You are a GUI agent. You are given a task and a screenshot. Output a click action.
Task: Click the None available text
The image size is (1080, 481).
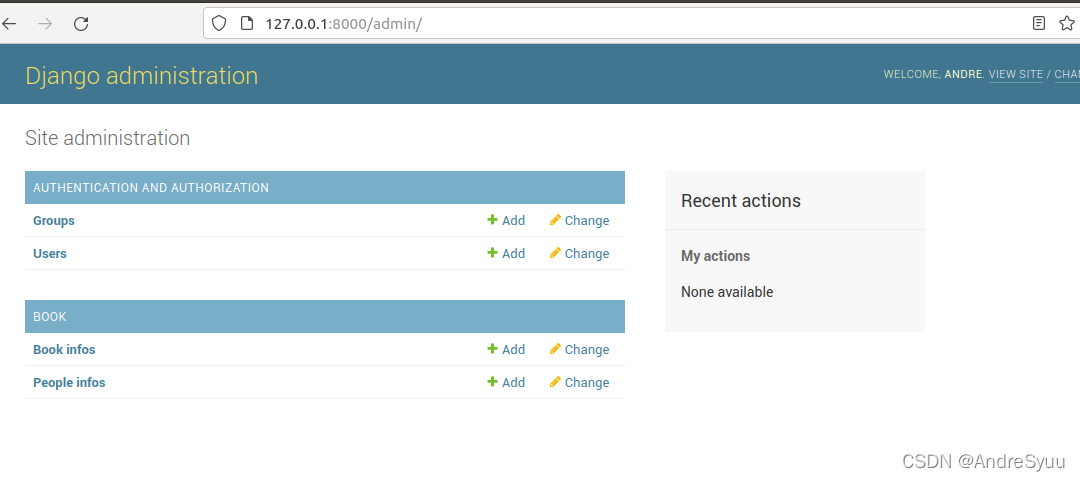[x=727, y=292]
